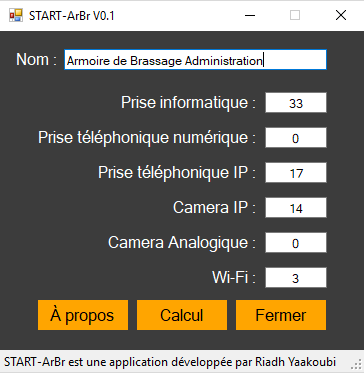Screen dimensions: 364x373
Task: Click the resize grip in status bar corner
Action: coord(357,363)
